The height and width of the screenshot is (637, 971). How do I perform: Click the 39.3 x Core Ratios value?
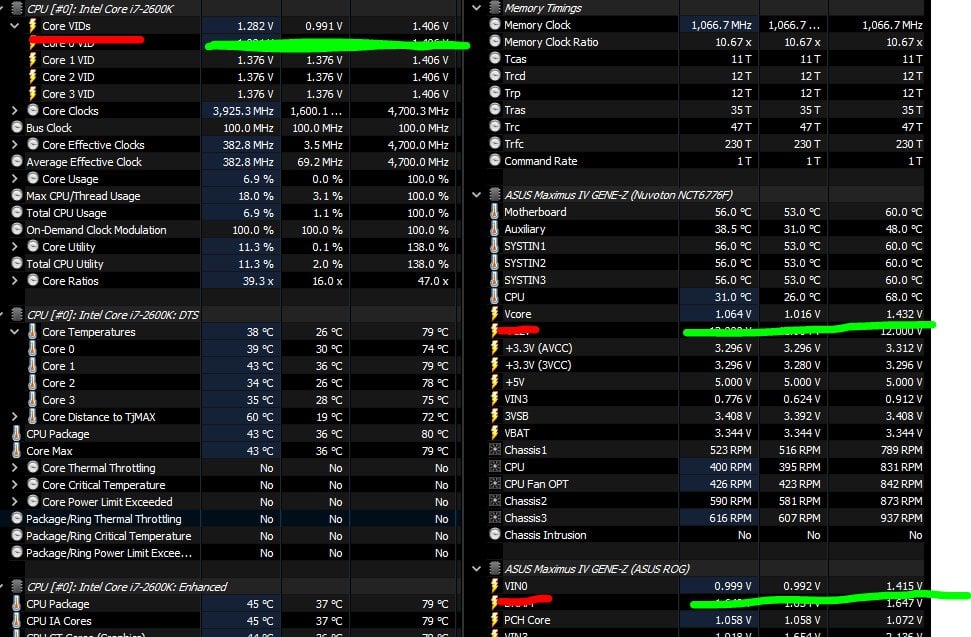[x=258, y=281]
